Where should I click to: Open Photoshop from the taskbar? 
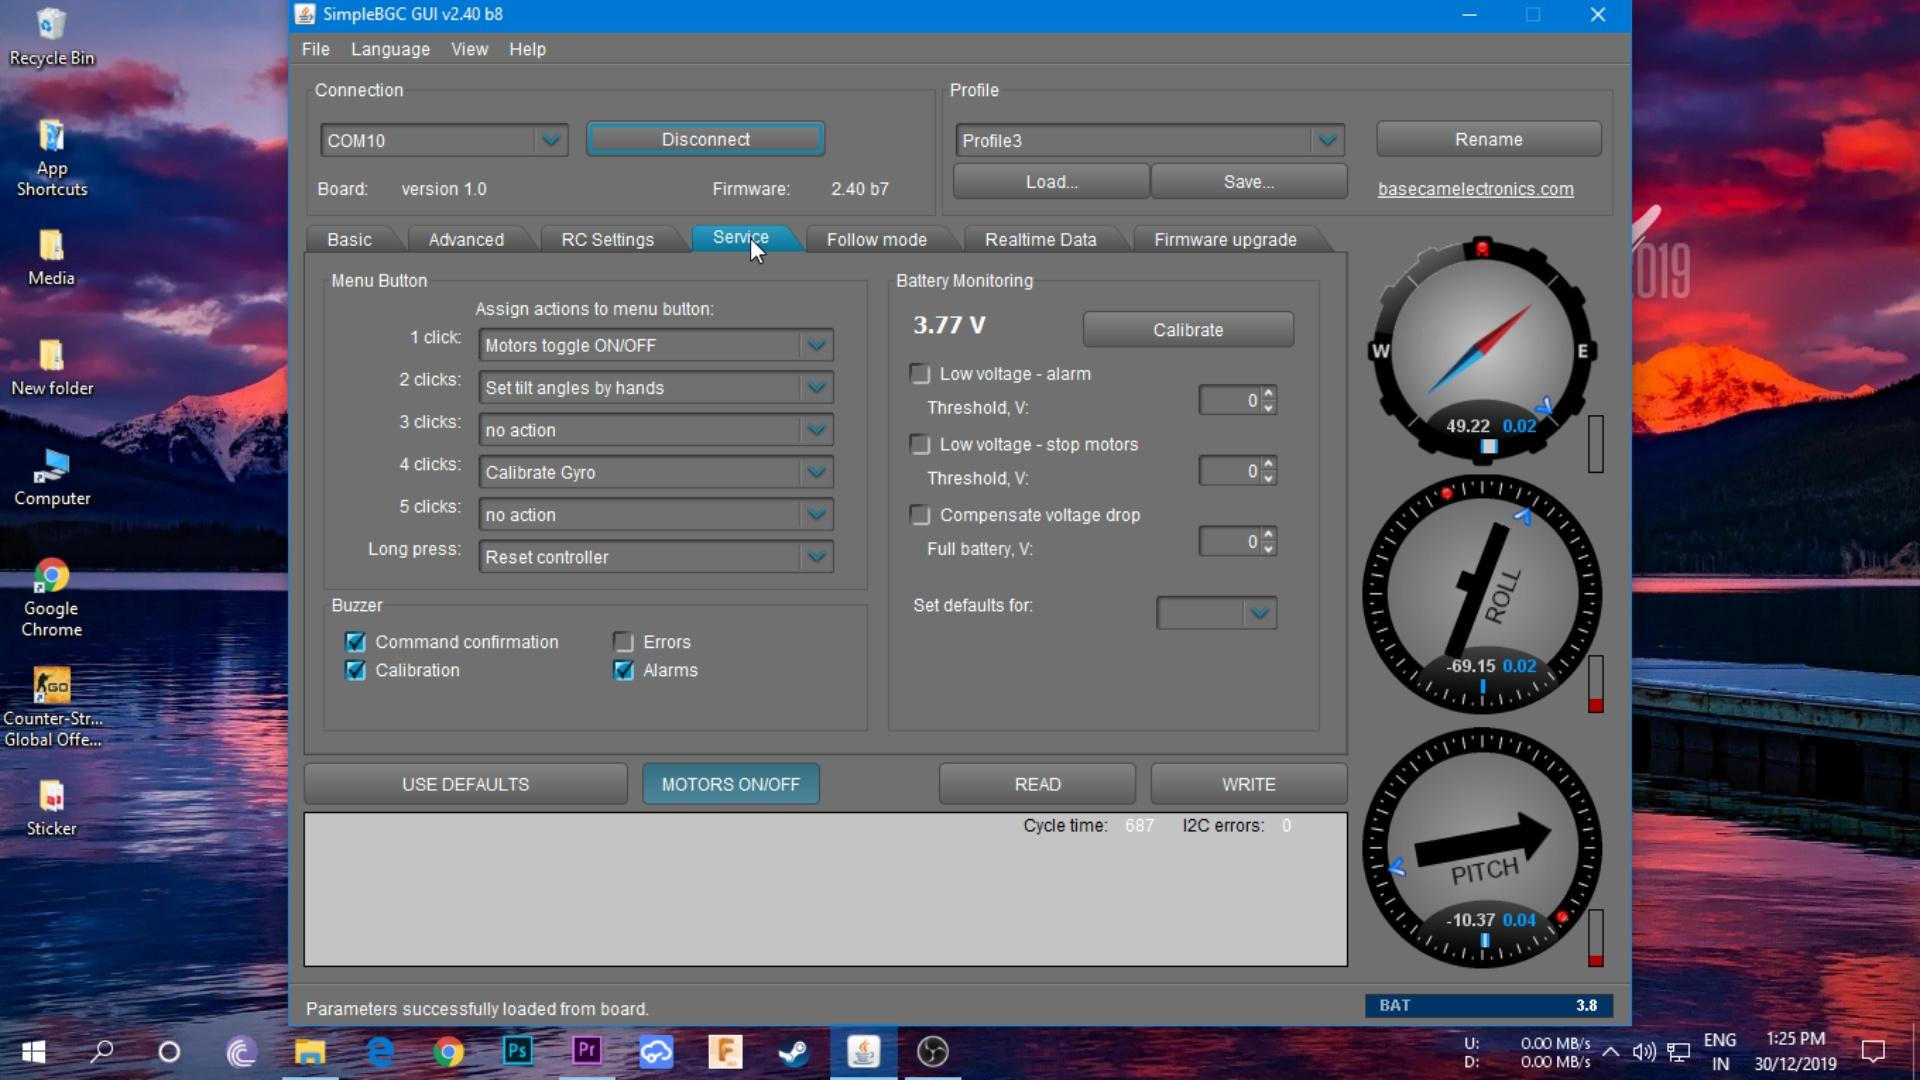(x=517, y=1051)
